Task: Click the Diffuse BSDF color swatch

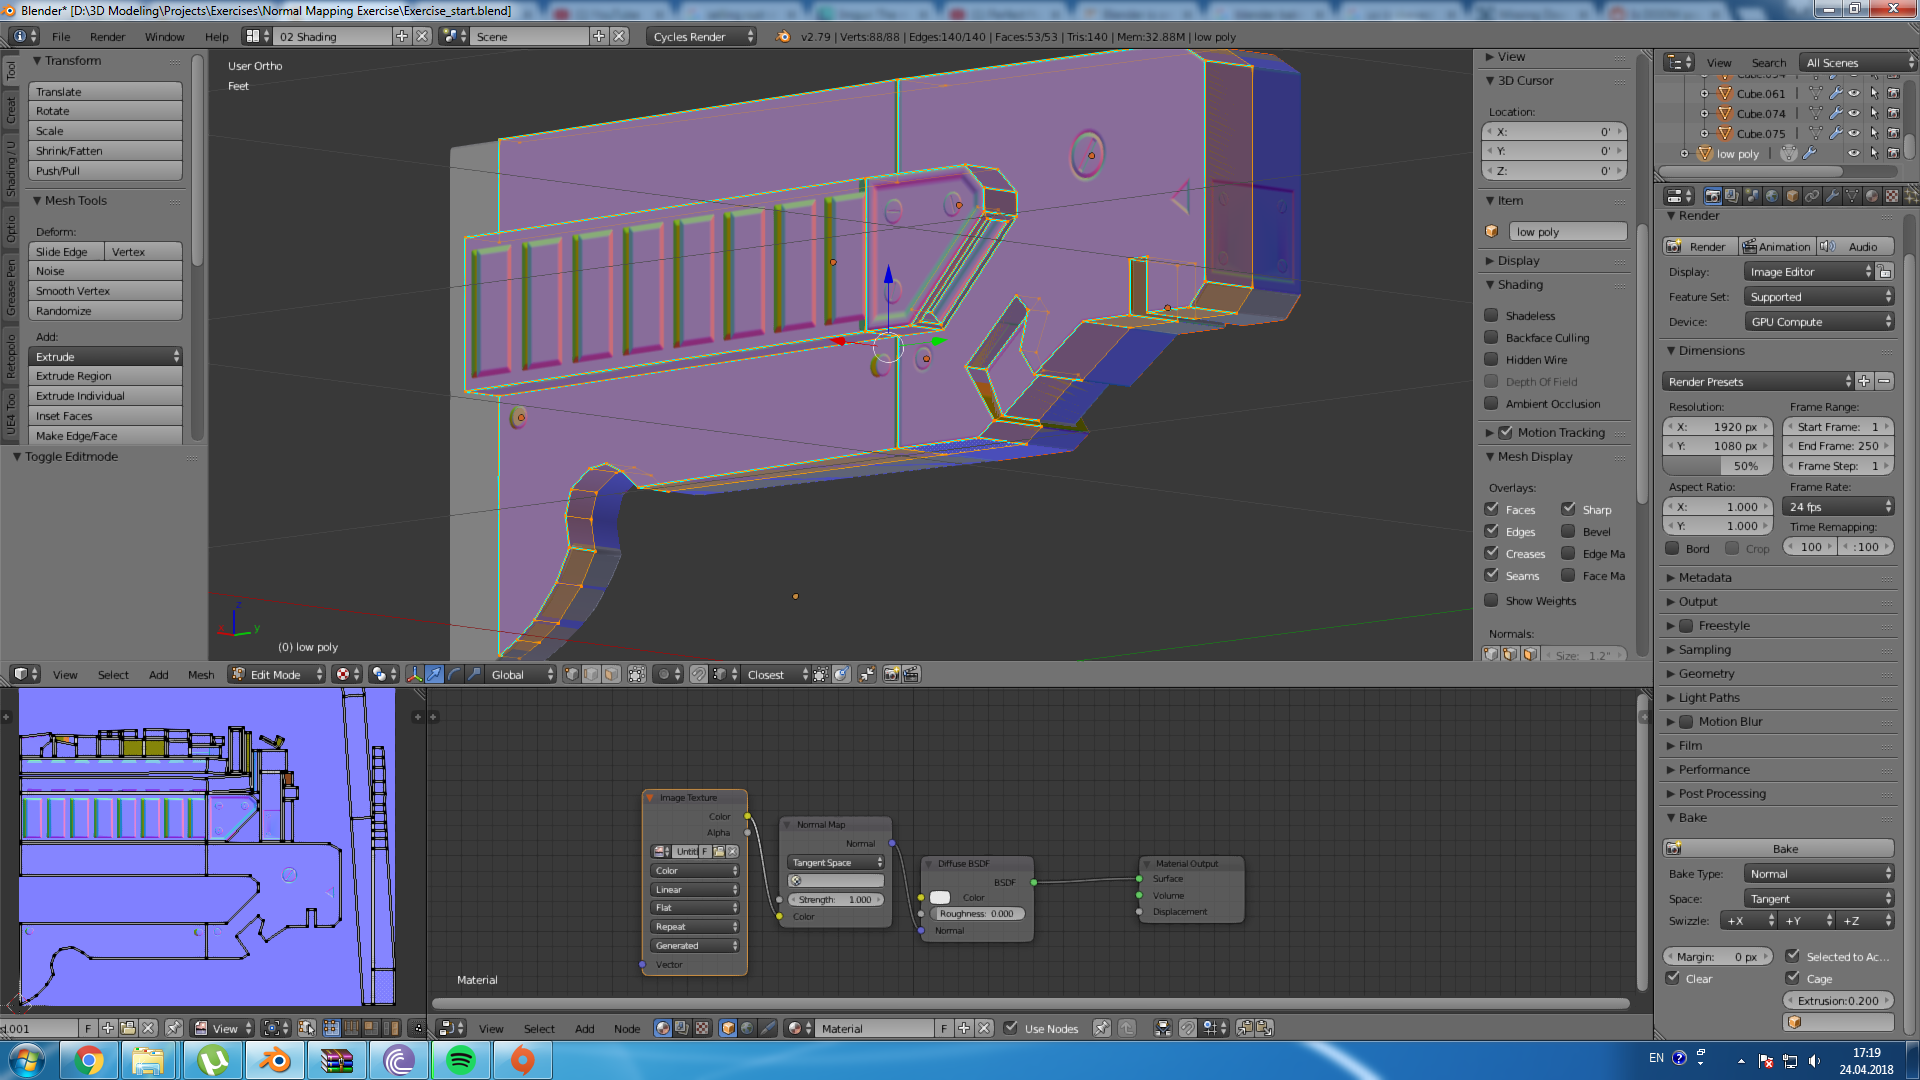Action: point(940,898)
